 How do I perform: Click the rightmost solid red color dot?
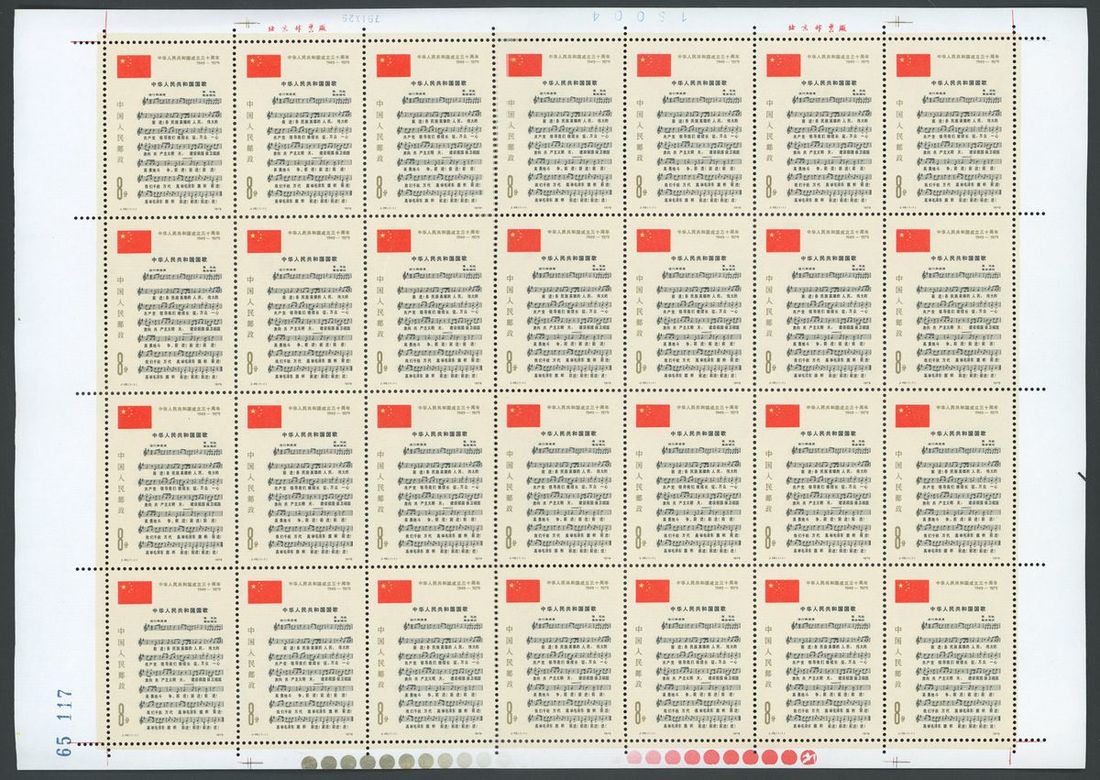(x=789, y=758)
